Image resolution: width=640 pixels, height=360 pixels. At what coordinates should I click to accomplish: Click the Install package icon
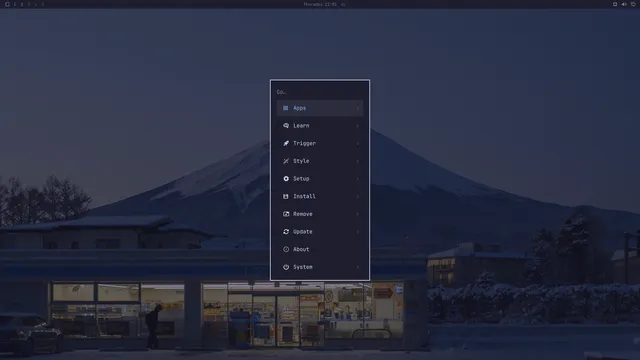click(x=286, y=196)
